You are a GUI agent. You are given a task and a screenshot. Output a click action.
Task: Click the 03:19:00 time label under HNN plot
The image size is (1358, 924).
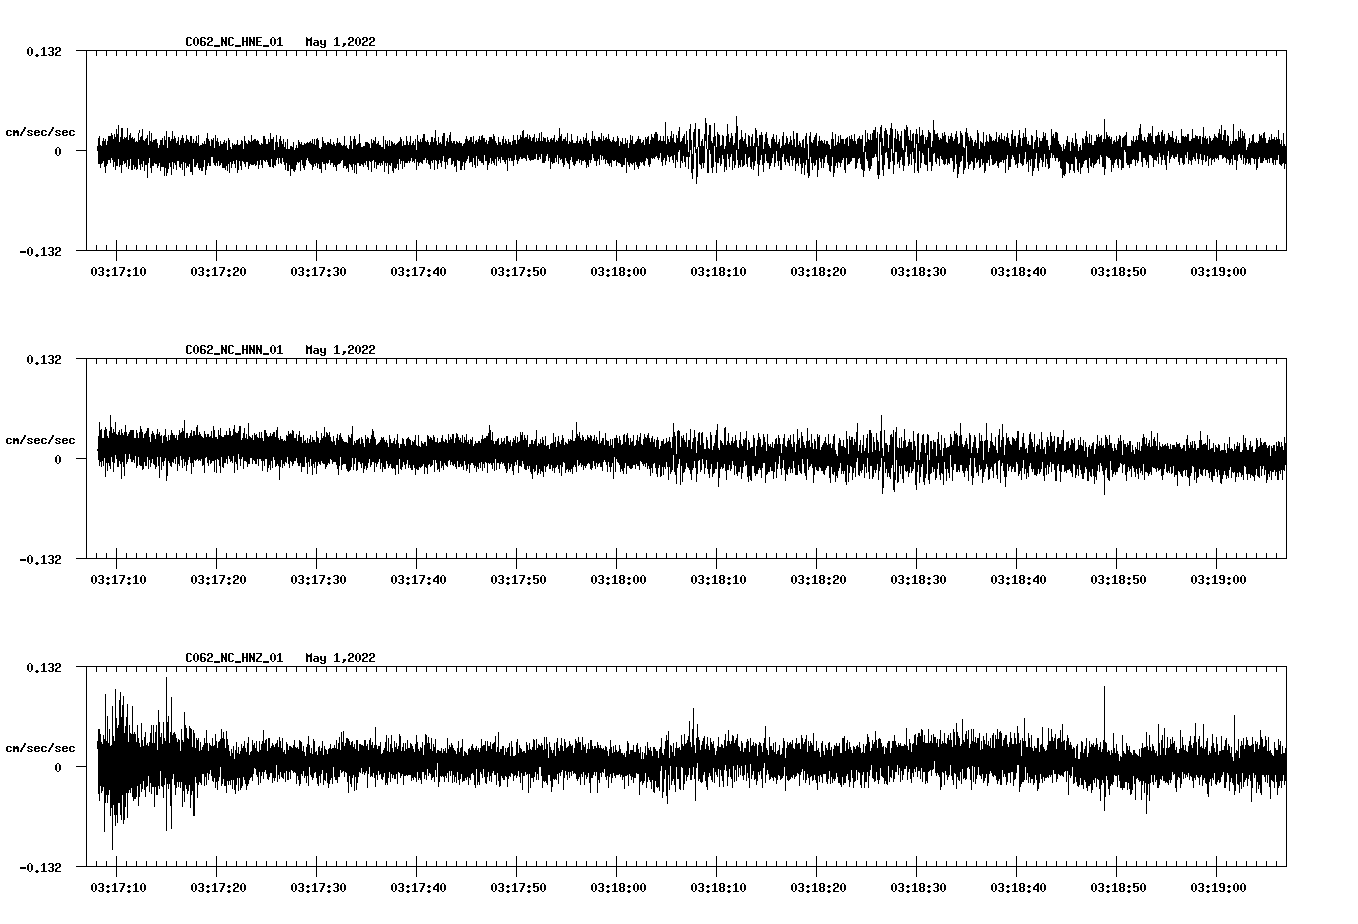1218,579
